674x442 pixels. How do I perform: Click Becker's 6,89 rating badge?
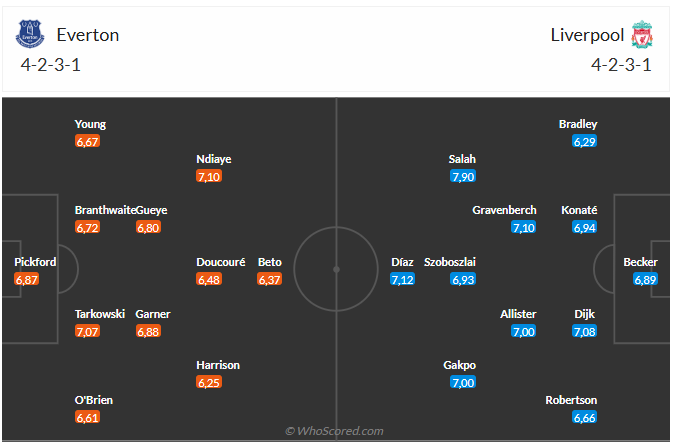tap(645, 279)
